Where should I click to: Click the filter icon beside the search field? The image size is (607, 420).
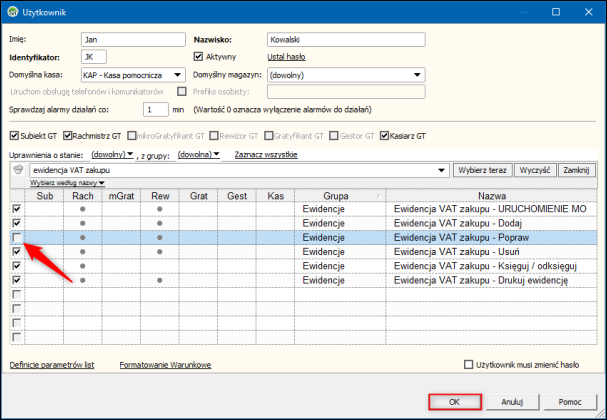17,171
